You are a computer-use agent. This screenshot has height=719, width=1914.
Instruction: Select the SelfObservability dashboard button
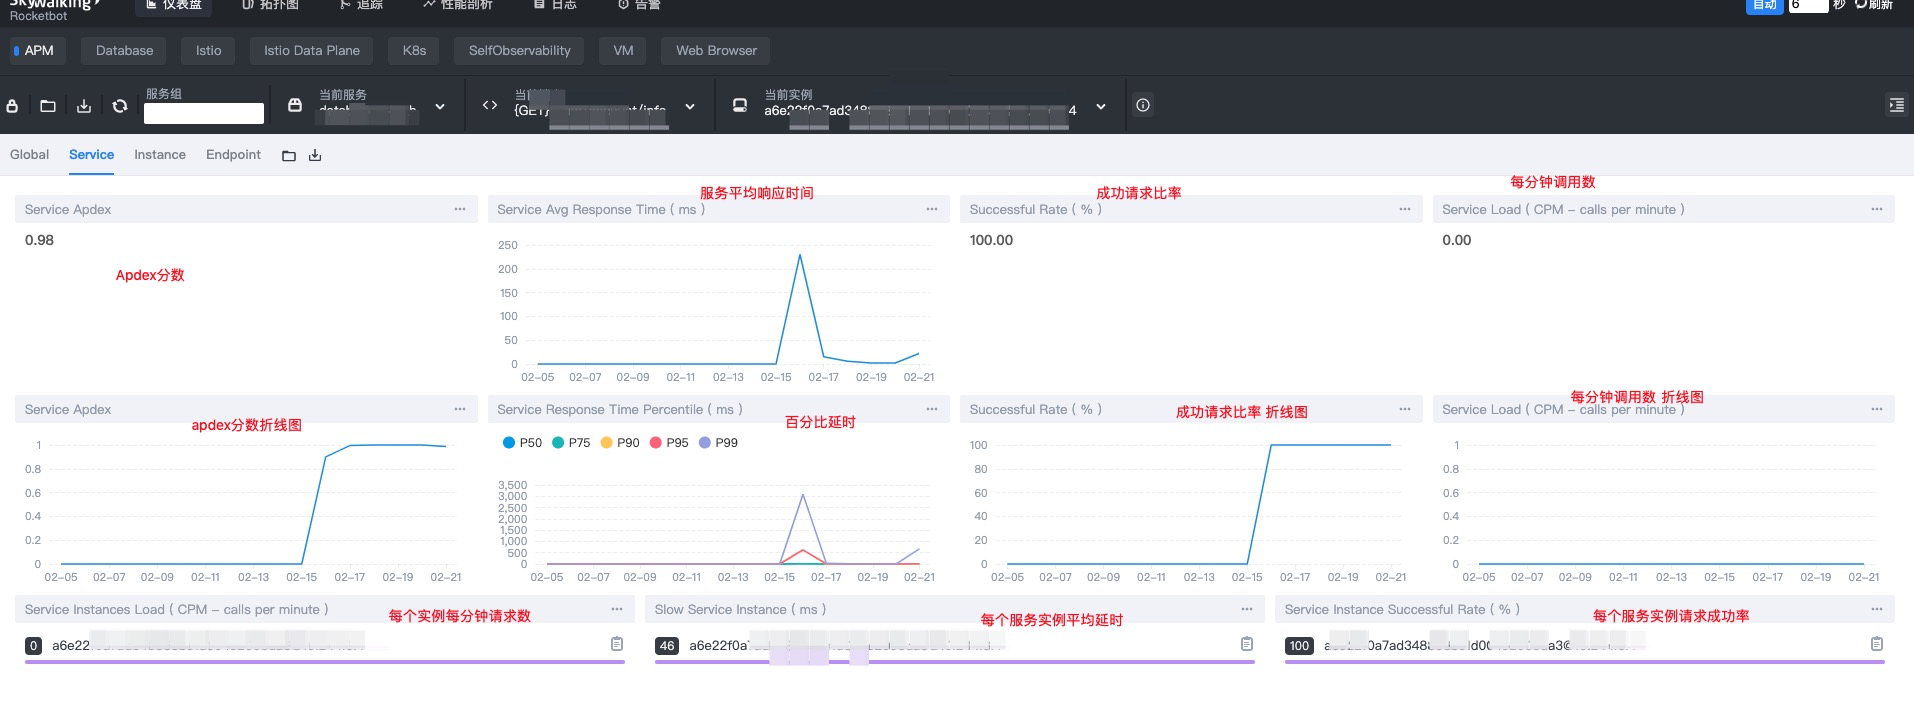point(520,51)
